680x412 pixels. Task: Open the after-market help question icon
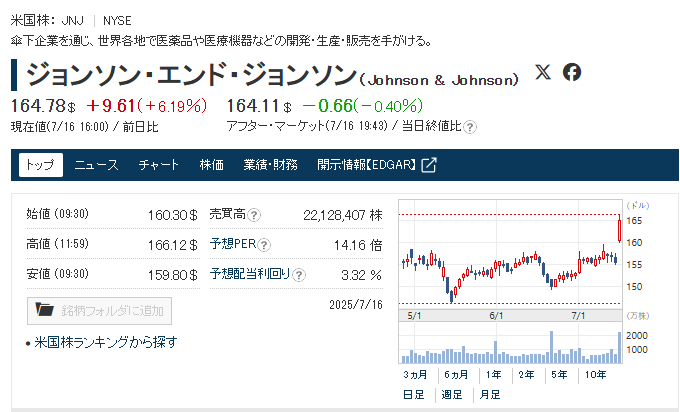470,127
